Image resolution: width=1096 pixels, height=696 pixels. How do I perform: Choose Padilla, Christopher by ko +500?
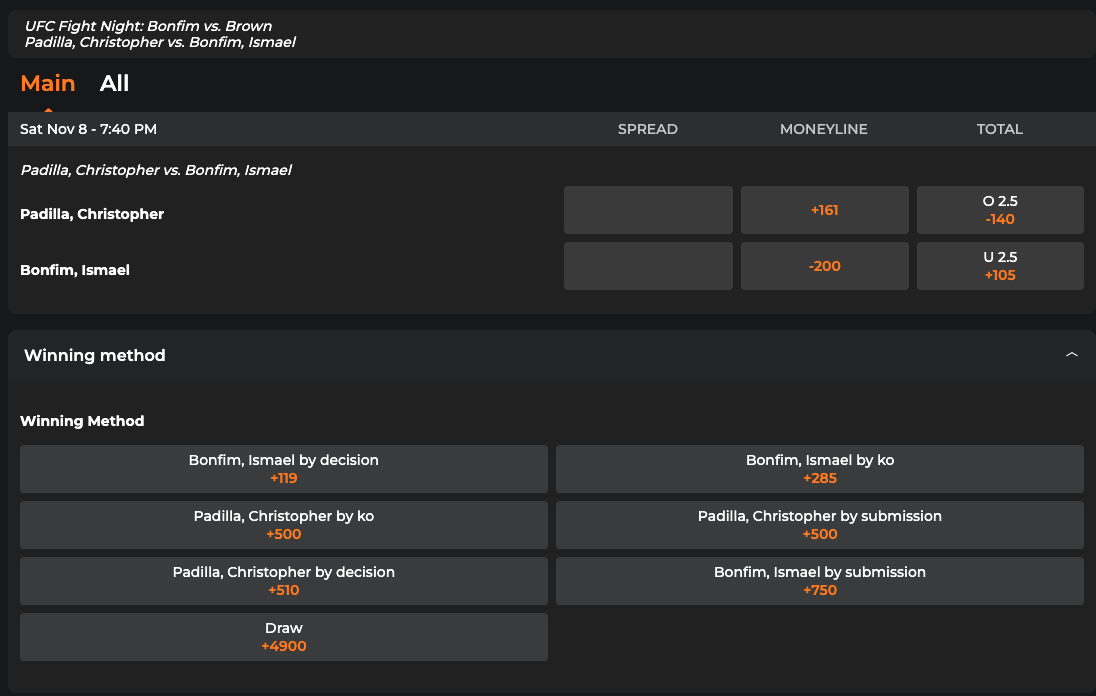click(x=284, y=525)
